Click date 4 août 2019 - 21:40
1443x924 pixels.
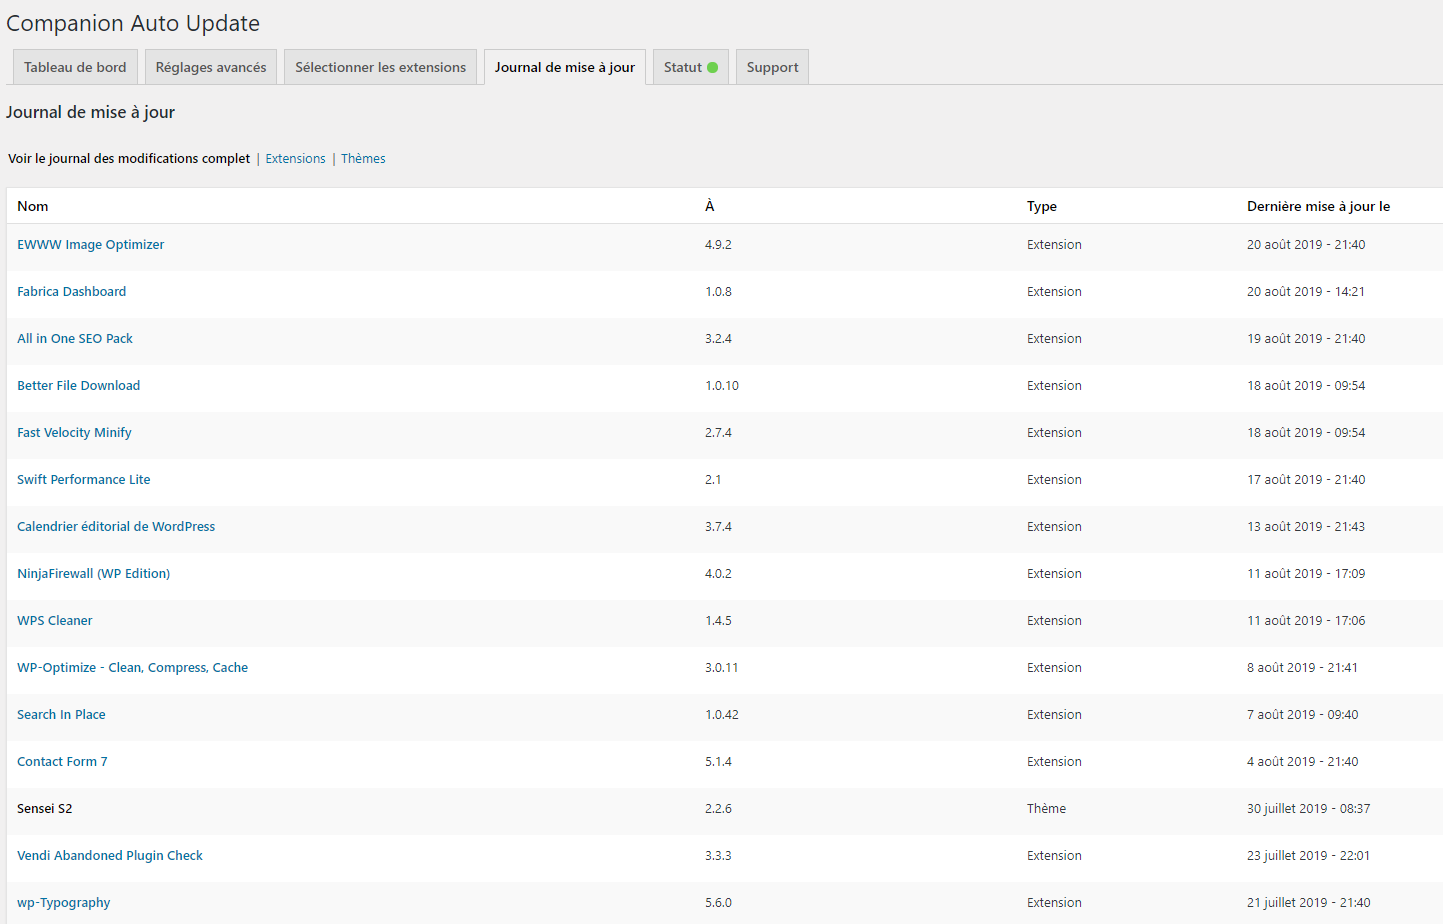pyautogui.click(x=1302, y=761)
